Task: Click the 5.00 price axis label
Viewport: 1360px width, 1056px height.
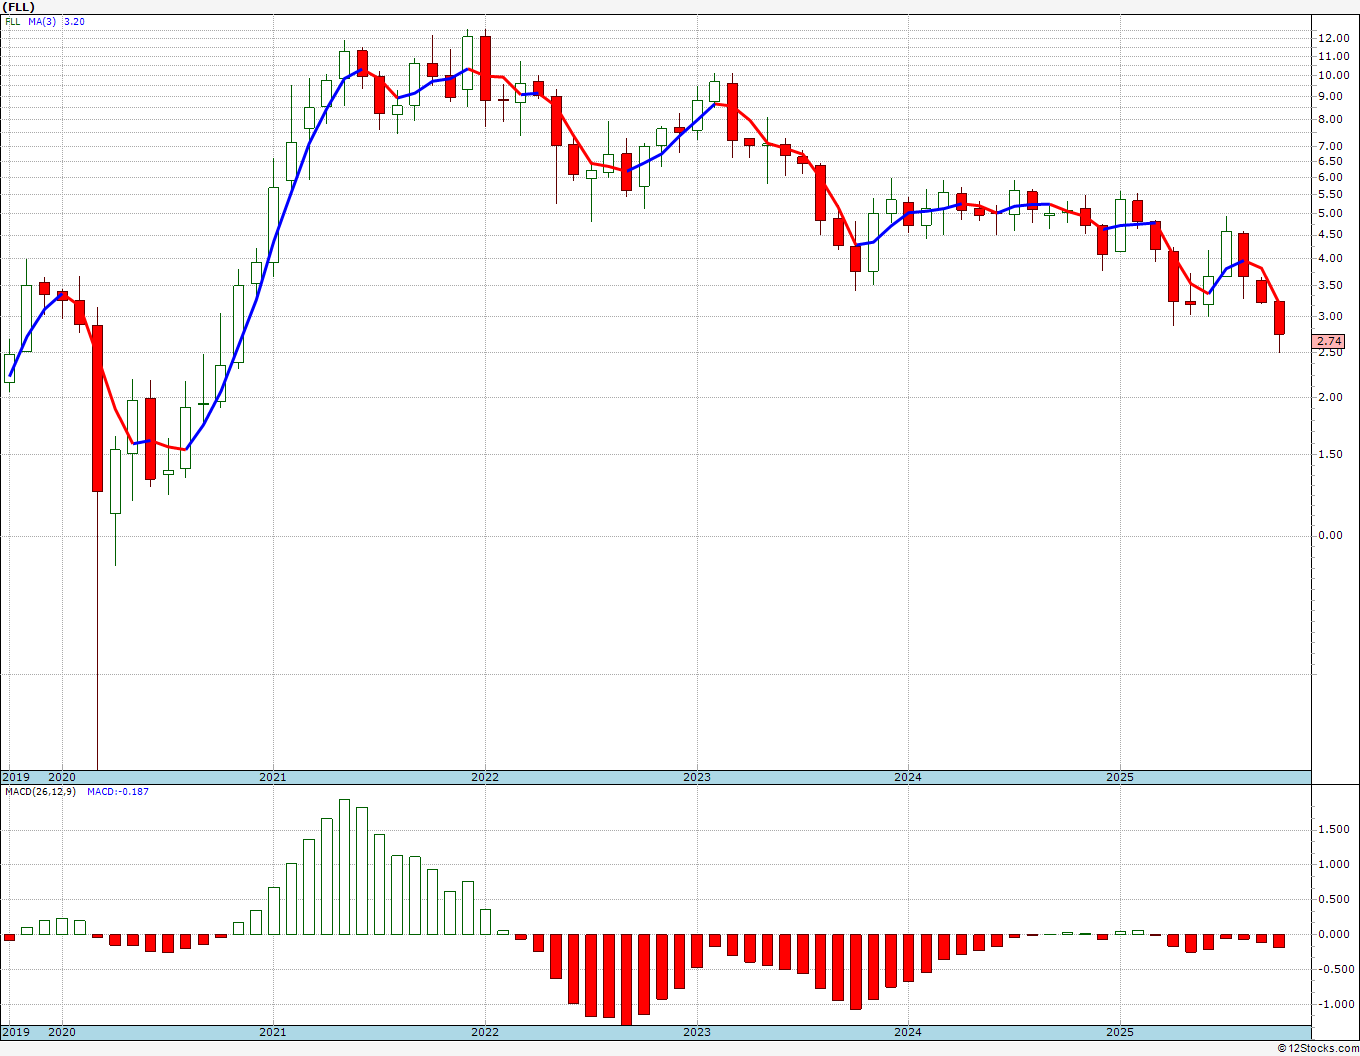Action: click(1331, 214)
